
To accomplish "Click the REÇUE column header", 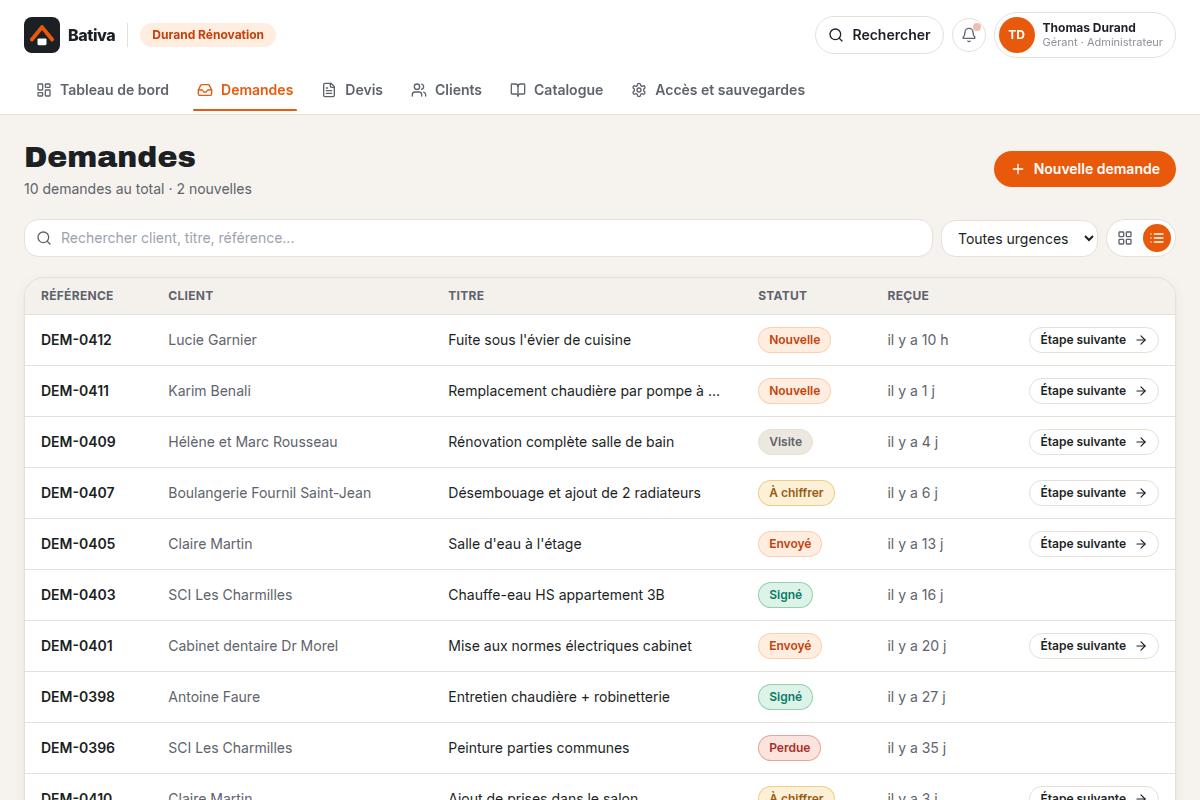I will (x=908, y=296).
